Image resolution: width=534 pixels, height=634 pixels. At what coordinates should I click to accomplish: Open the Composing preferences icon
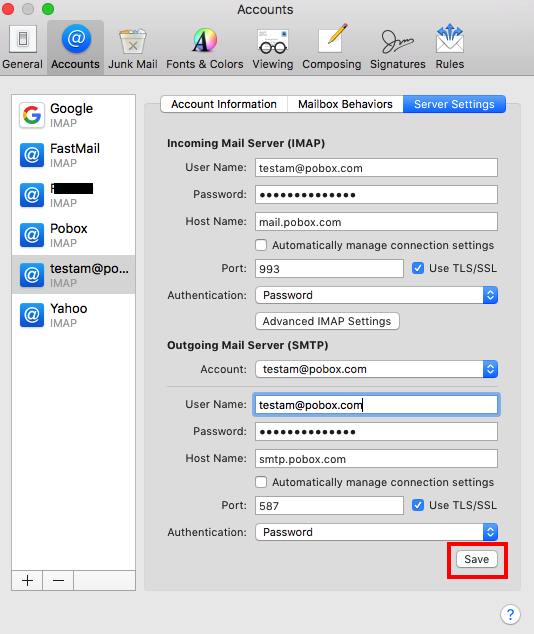tap(331, 47)
